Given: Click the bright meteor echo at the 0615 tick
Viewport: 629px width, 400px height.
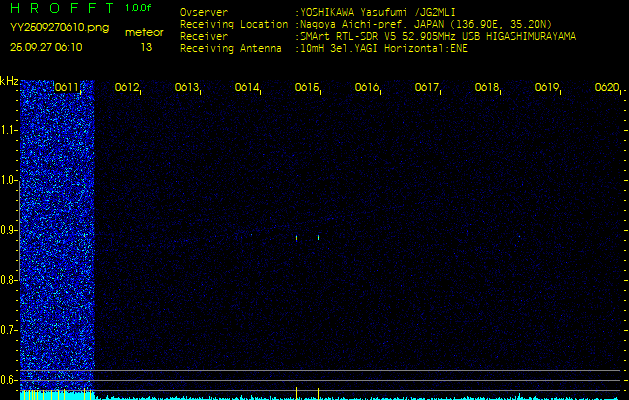Looking at the screenshot, I should tap(319, 238).
